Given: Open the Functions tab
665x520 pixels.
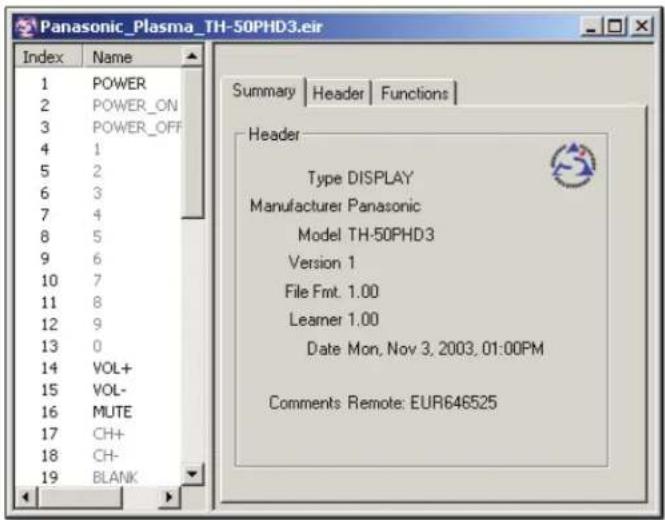Looking at the screenshot, I should (x=414, y=93).
